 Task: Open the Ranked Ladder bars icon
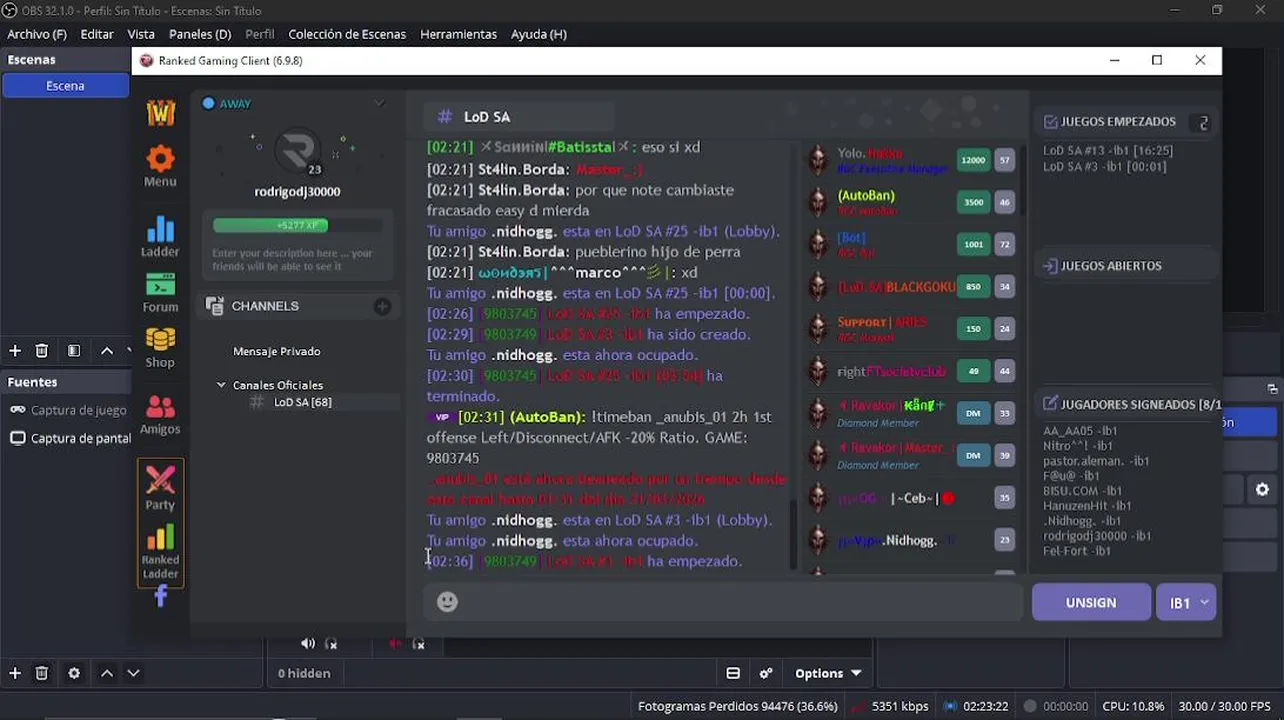pos(160,537)
